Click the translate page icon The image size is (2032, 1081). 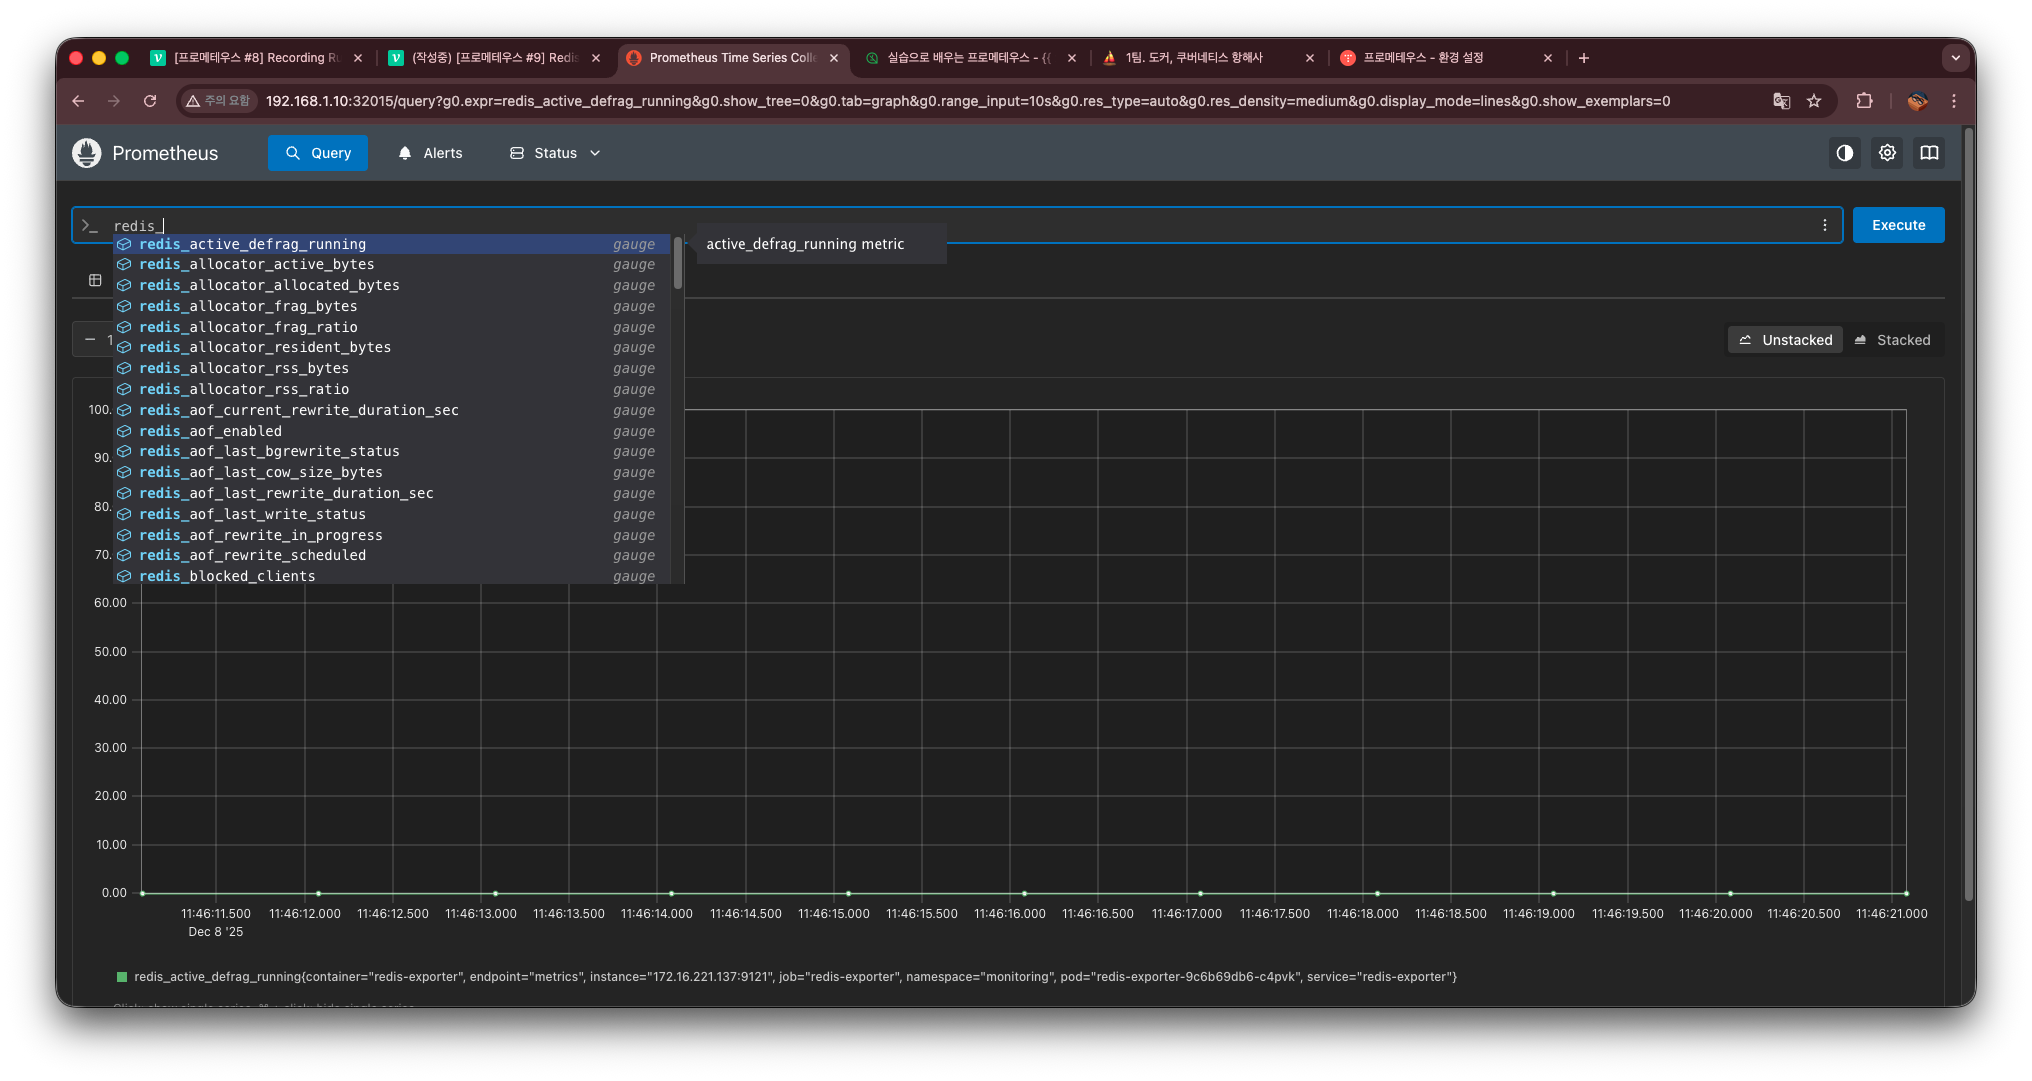click(1781, 101)
